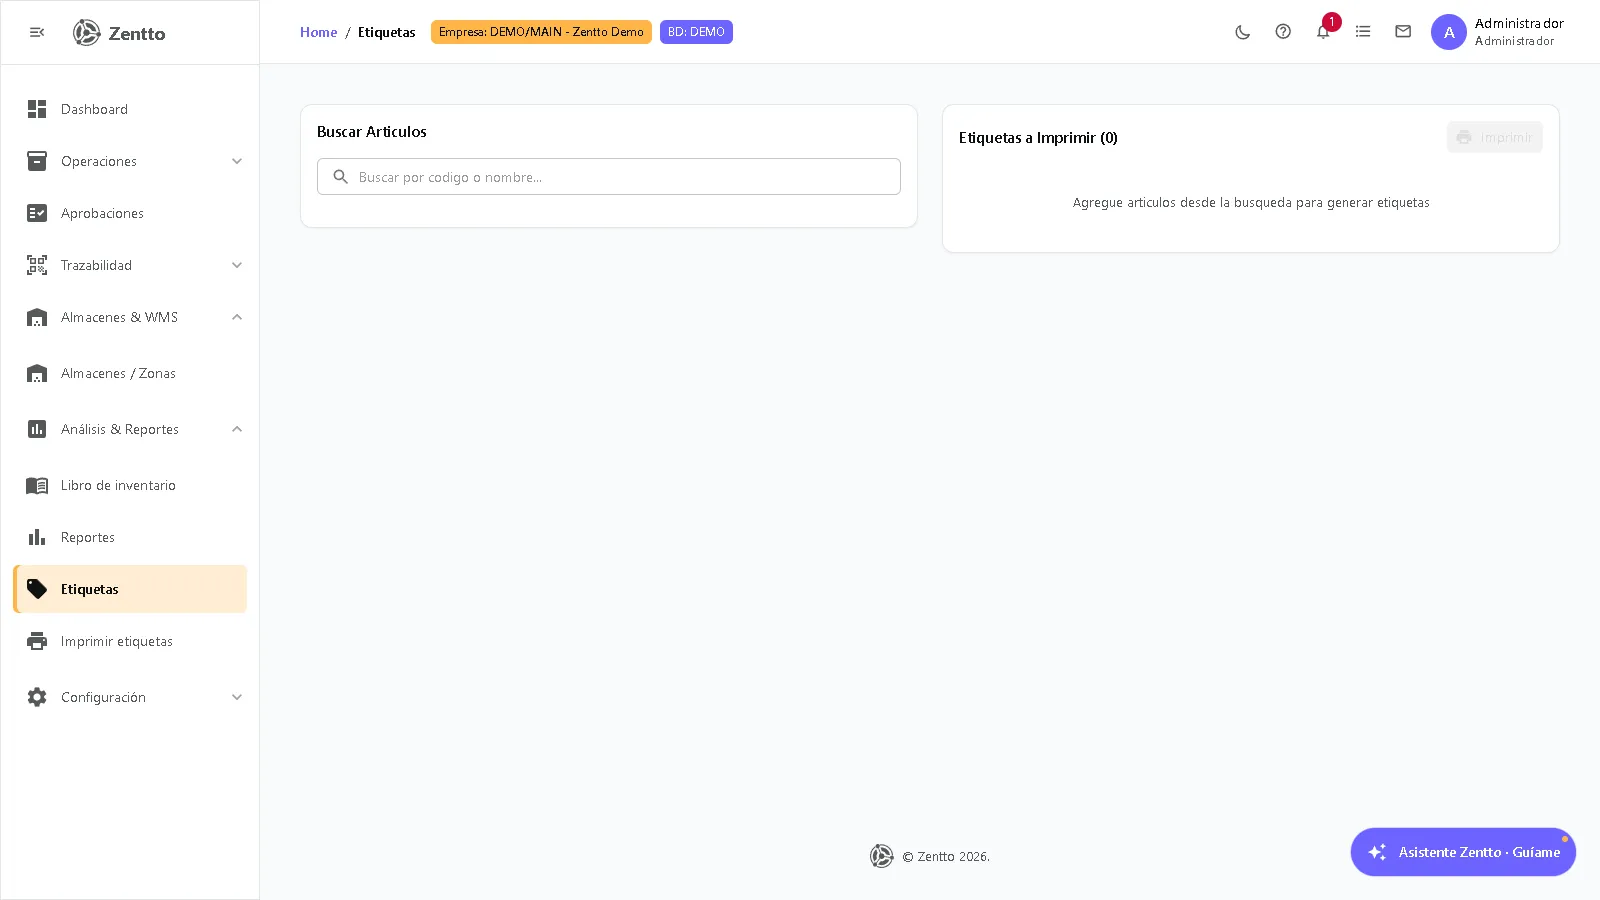
Task: Open the mail inbox icon
Action: coord(1403,32)
